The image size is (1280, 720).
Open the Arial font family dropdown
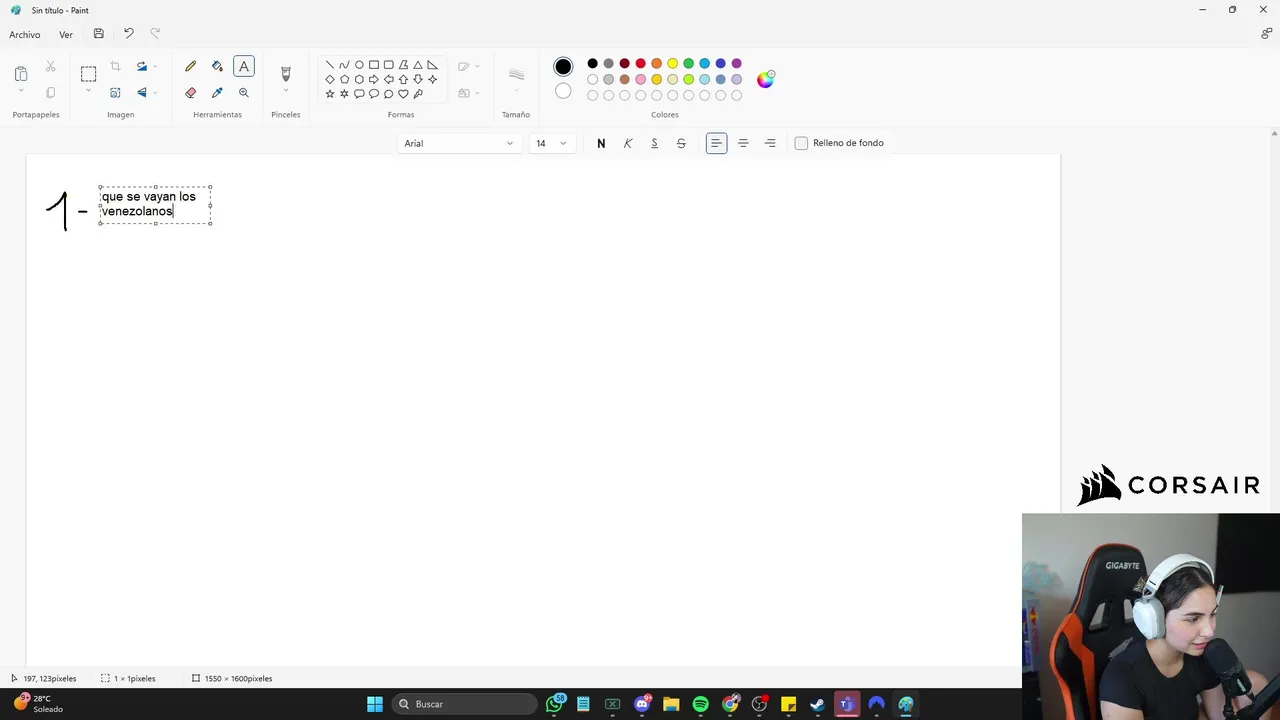click(x=459, y=143)
